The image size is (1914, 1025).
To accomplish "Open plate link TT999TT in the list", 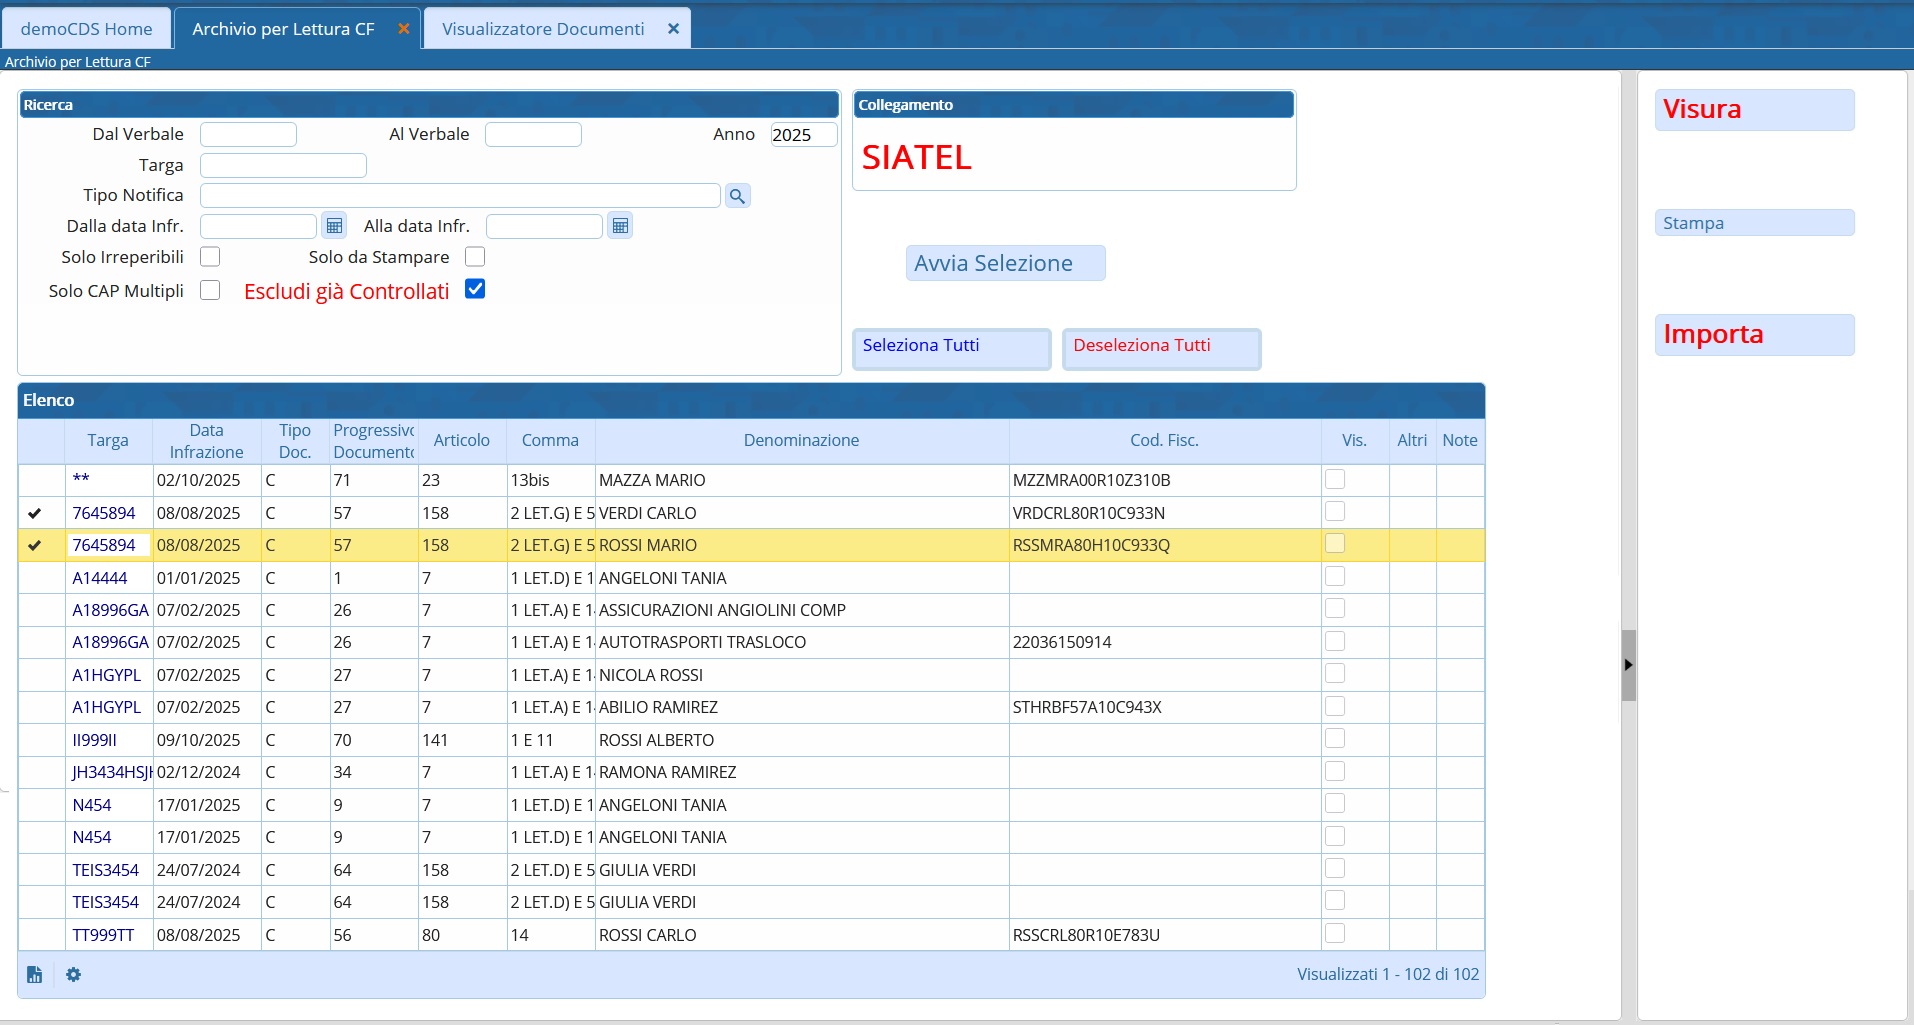I will pyautogui.click(x=103, y=935).
